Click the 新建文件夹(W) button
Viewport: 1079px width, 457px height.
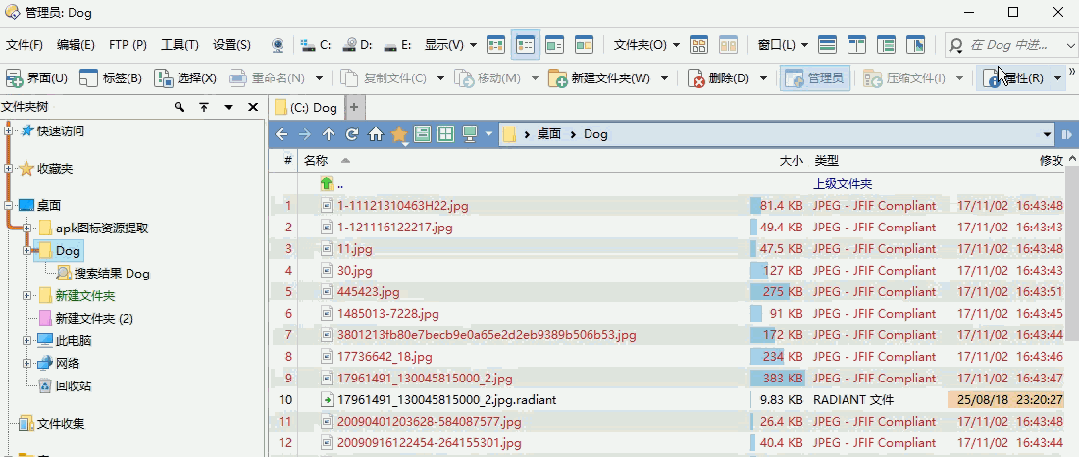599,78
